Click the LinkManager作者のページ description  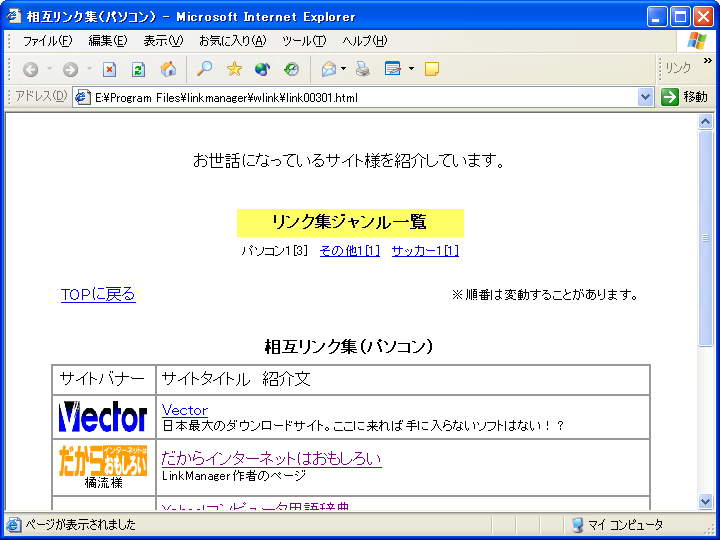(234, 476)
